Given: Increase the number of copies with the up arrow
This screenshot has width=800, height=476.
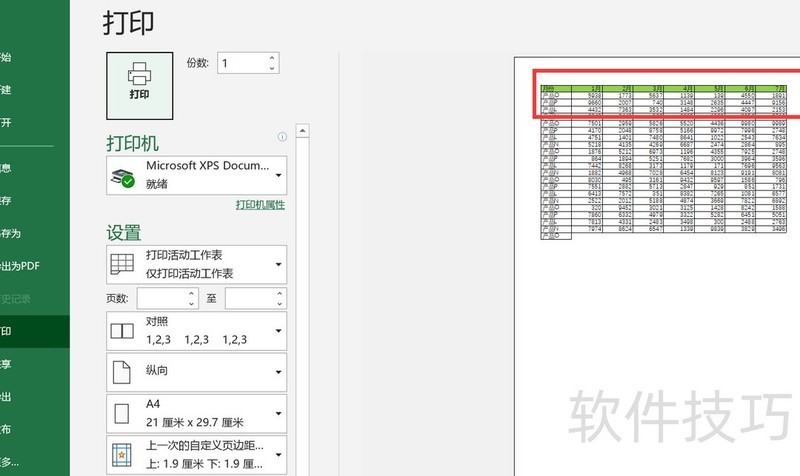Looking at the screenshot, I should click(272, 58).
